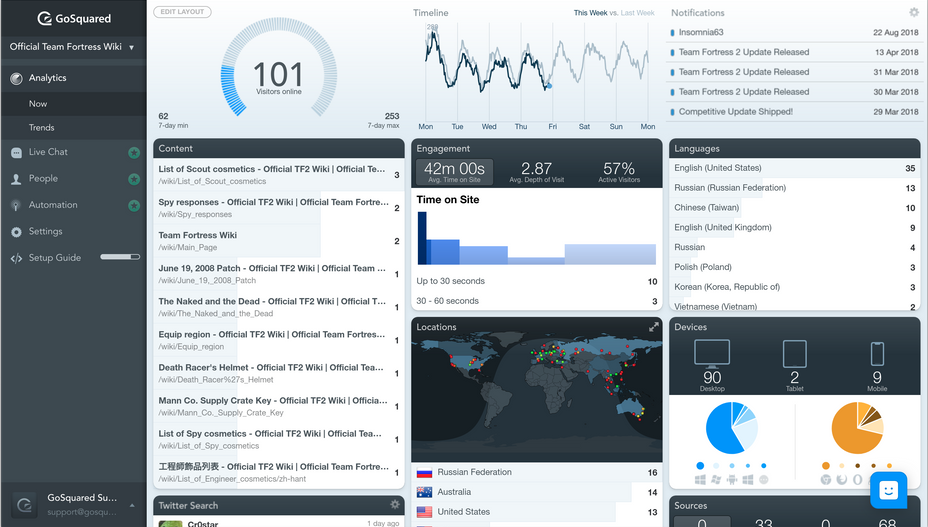The image size is (928, 527).
Task: Click the GoSquared logo
Action: click(74, 18)
